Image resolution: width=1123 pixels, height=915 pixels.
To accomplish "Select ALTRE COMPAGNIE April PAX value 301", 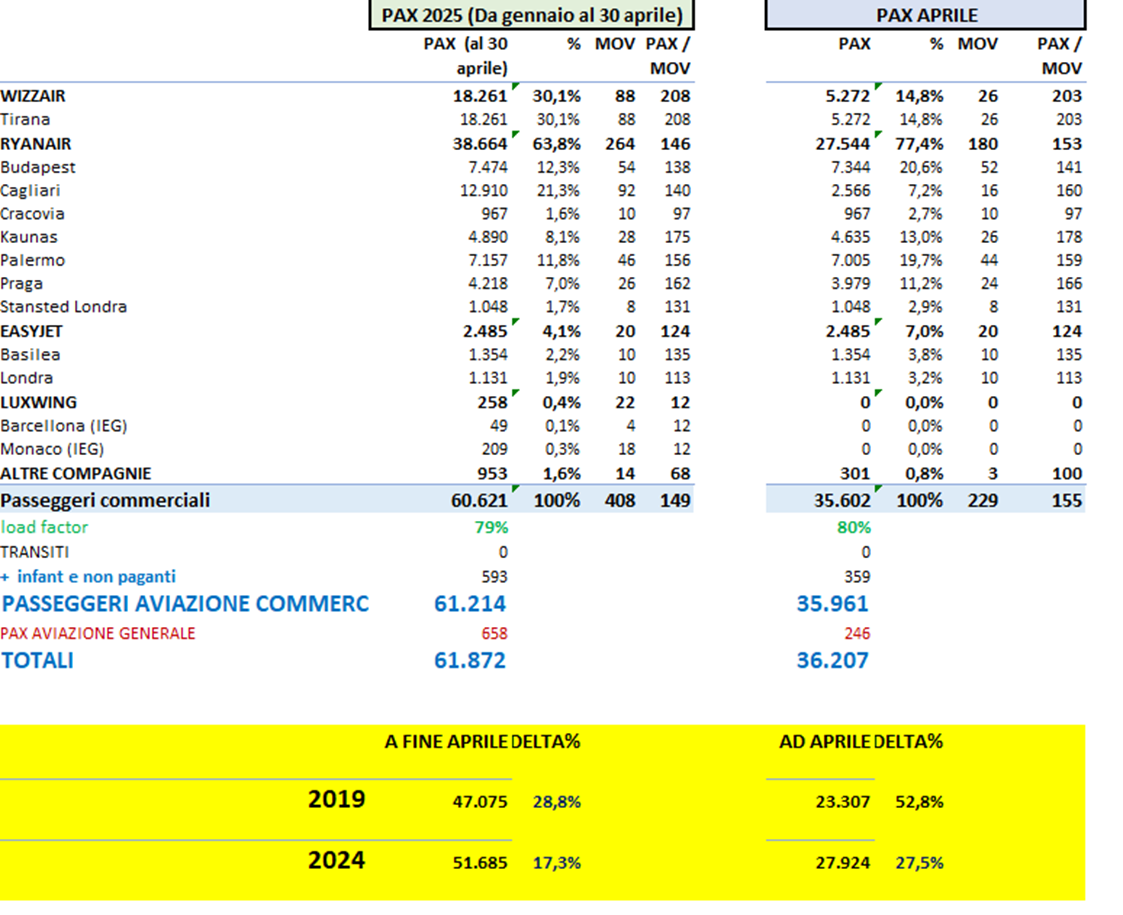I will click(x=855, y=474).
